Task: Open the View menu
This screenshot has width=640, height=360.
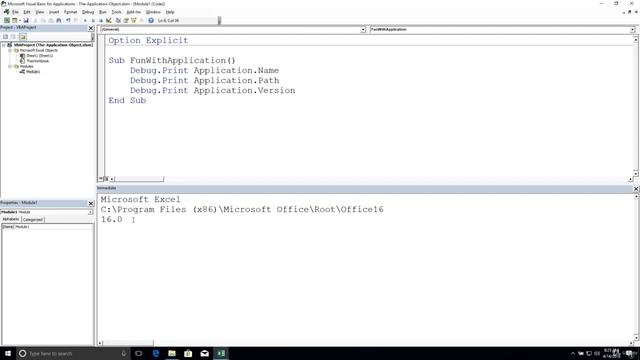Action: click(x=40, y=12)
